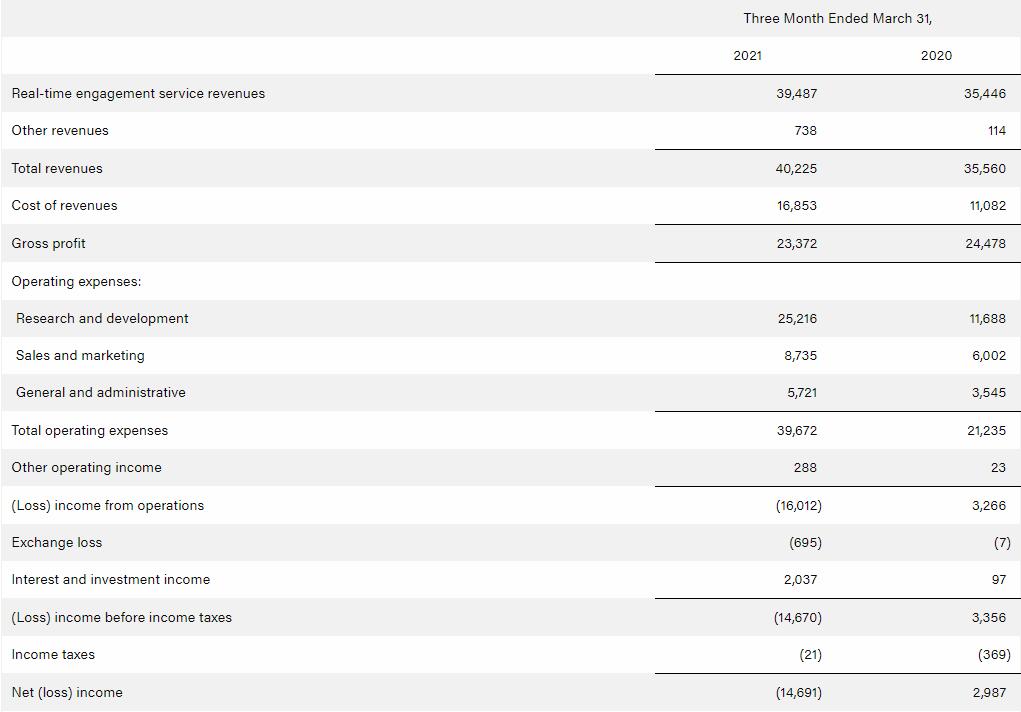Click the 'Cost of revenues' row label
The image size is (1021, 712).
coord(64,205)
